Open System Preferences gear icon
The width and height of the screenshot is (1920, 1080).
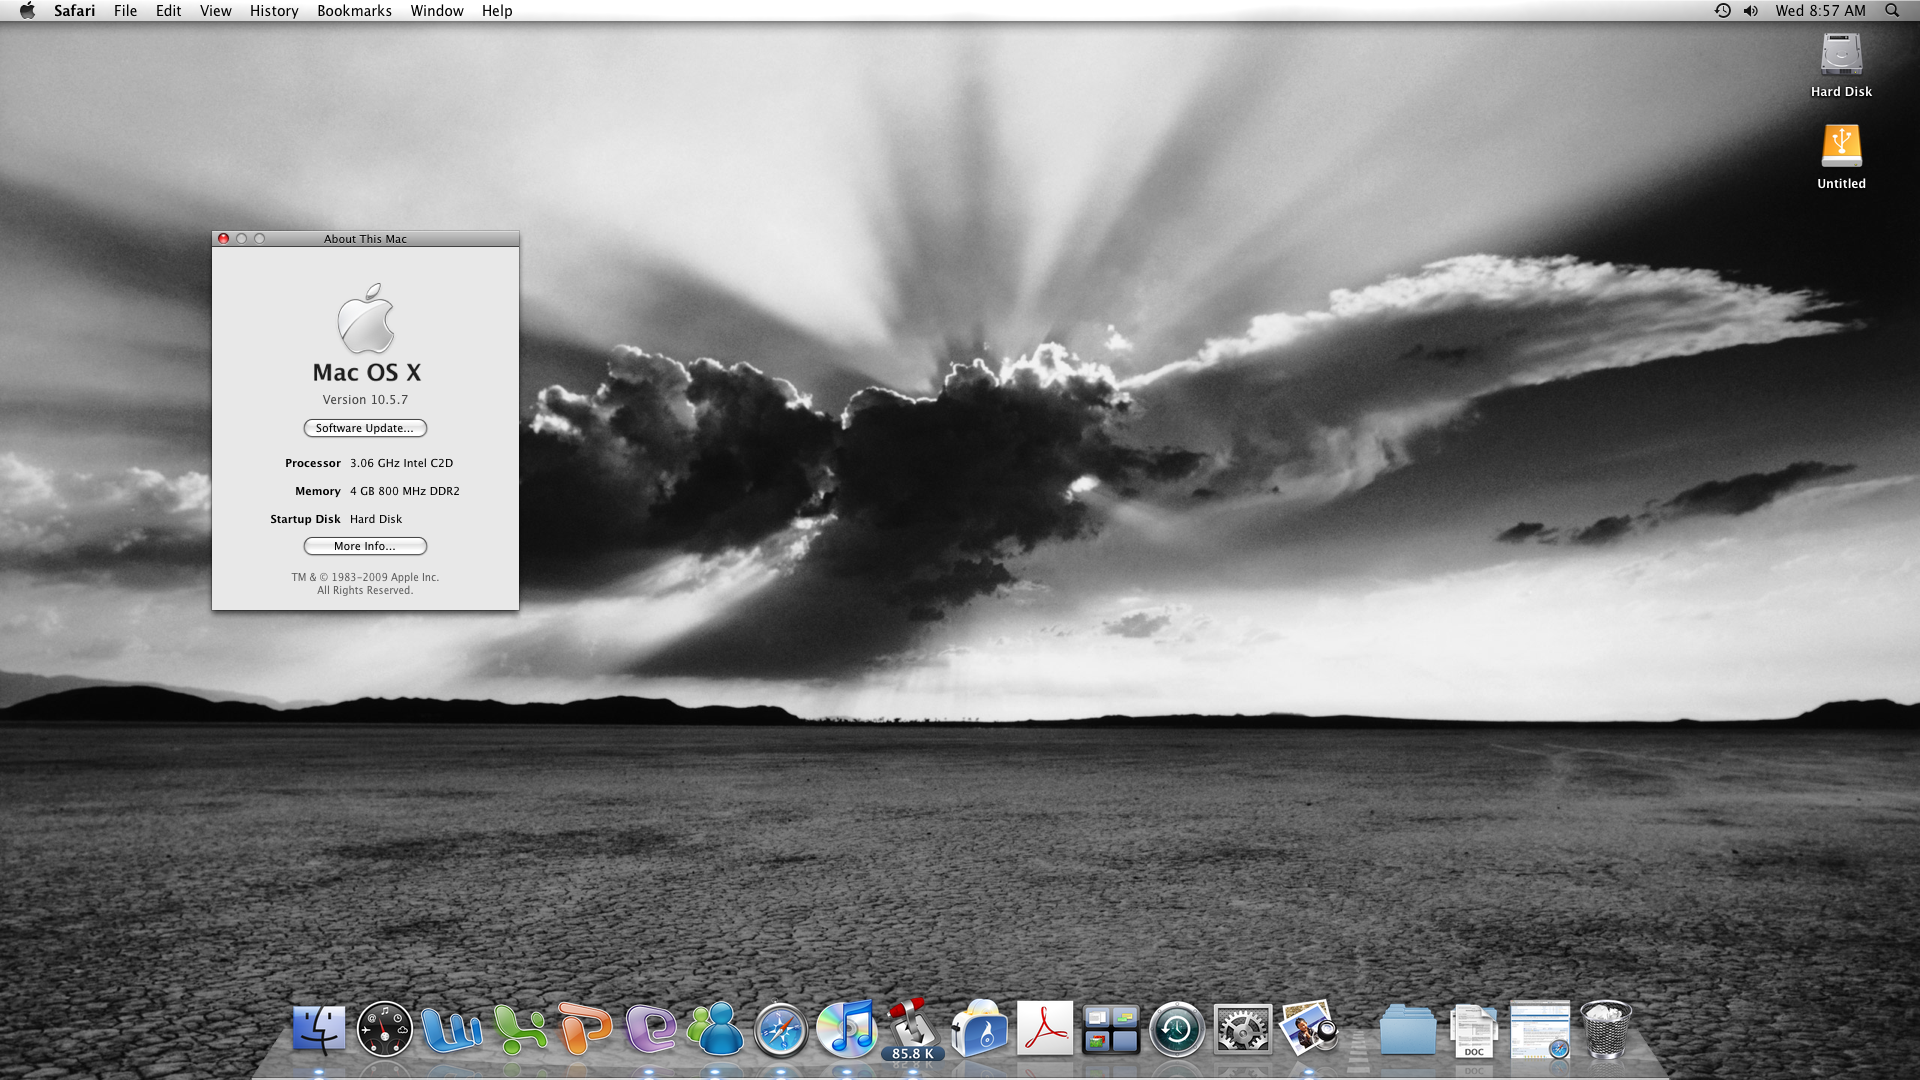(x=1243, y=1030)
